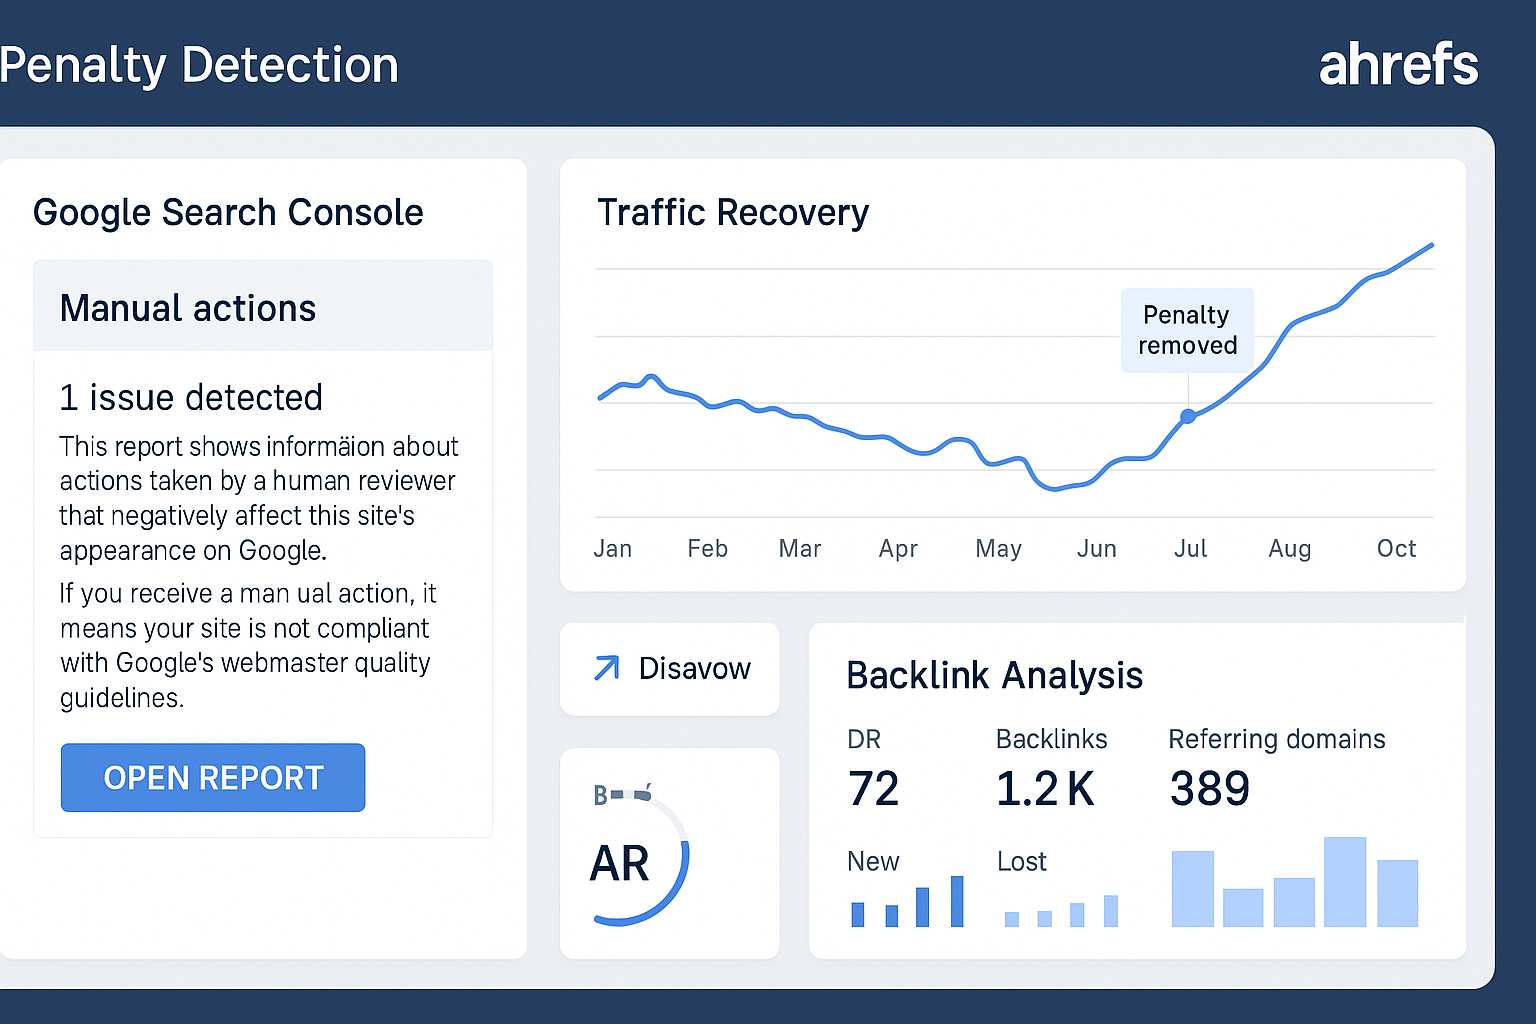The height and width of the screenshot is (1024, 1536).
Task: Click the 'Jul' axis label on the chart
Action: pos(1190,548)
